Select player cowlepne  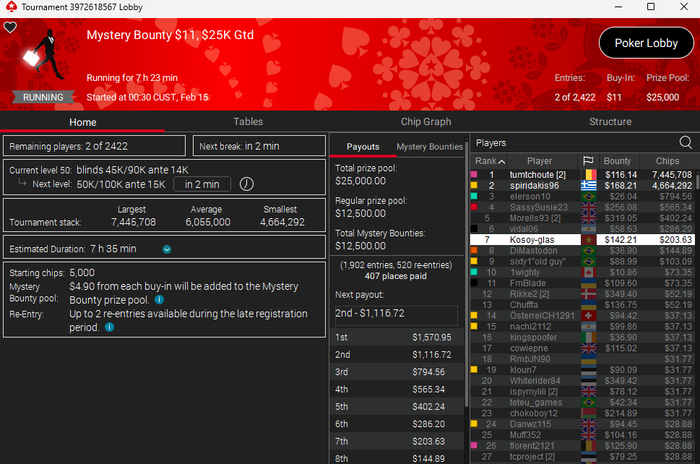[583, 348]
